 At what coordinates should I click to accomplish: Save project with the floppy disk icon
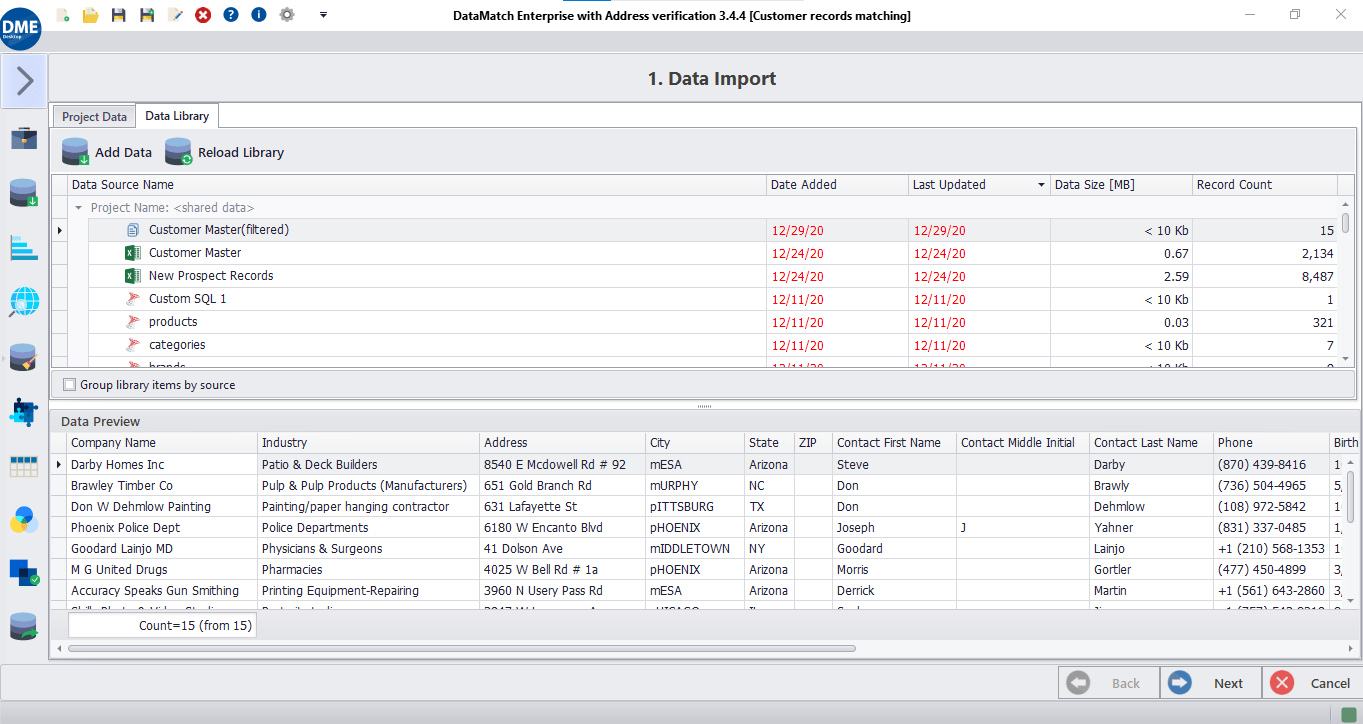pyautogui.click(x=119, y=15)
